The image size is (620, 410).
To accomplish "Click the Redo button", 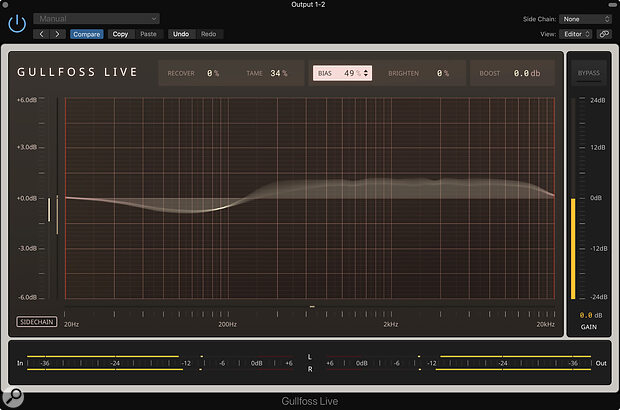I will pyautogui.click(x=208, y=34).
